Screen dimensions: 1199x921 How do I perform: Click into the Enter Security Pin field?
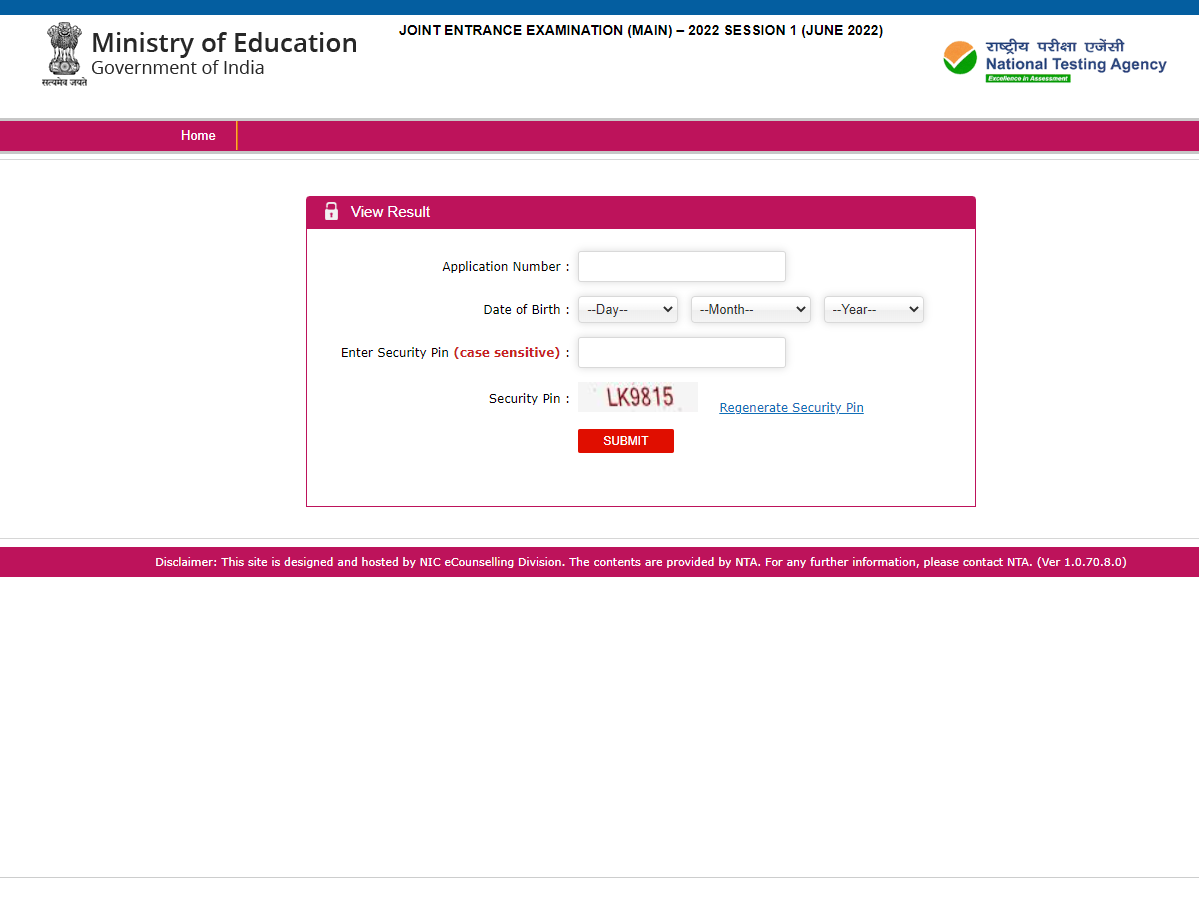coord(681,353)
